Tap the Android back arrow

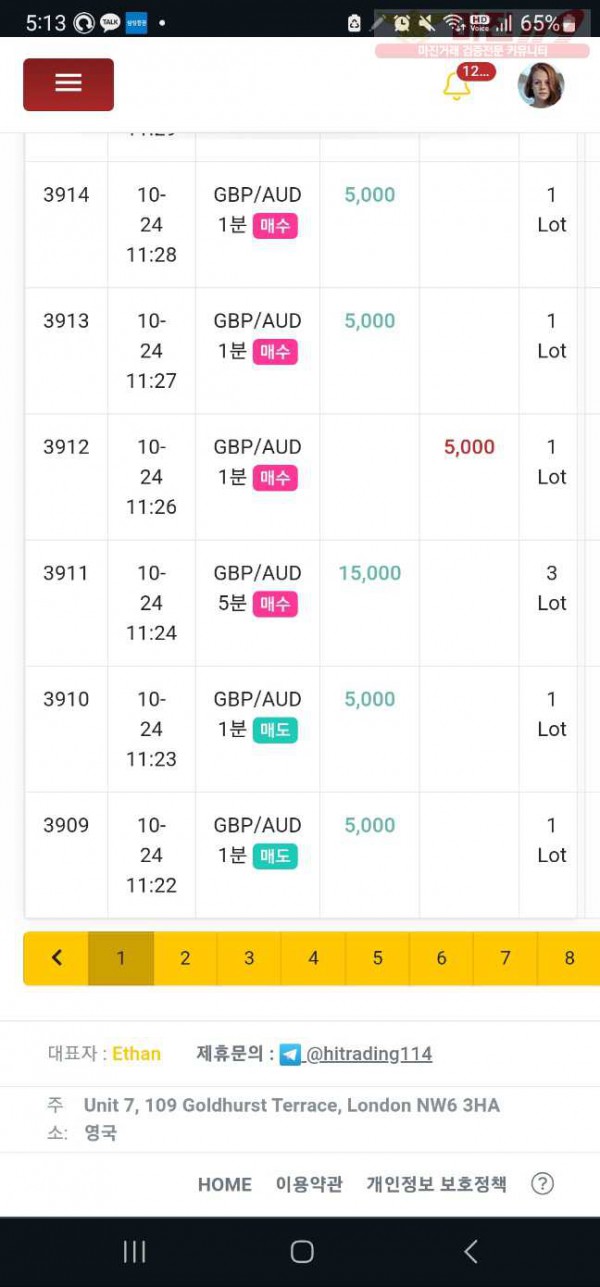(x=470, y=1251)
